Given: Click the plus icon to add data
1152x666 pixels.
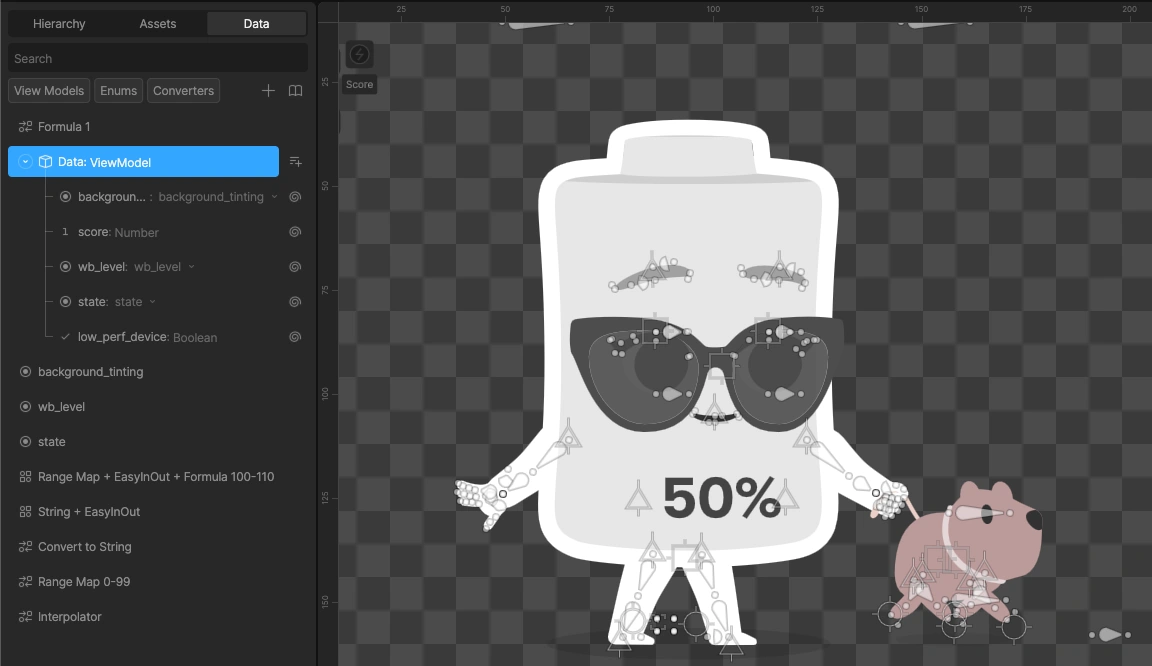Looking at the screenshot, I should [x=268, y=91].
